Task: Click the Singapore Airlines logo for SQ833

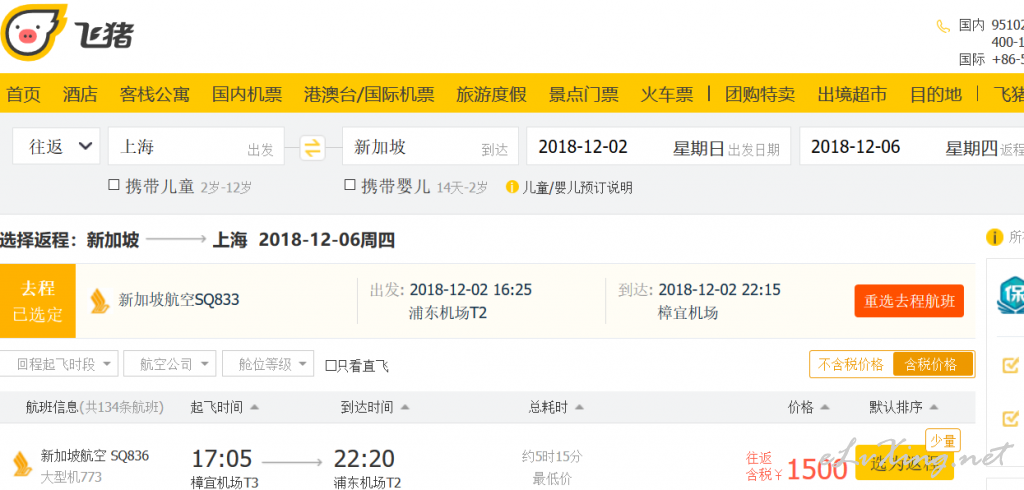Action: click(99, 300)
